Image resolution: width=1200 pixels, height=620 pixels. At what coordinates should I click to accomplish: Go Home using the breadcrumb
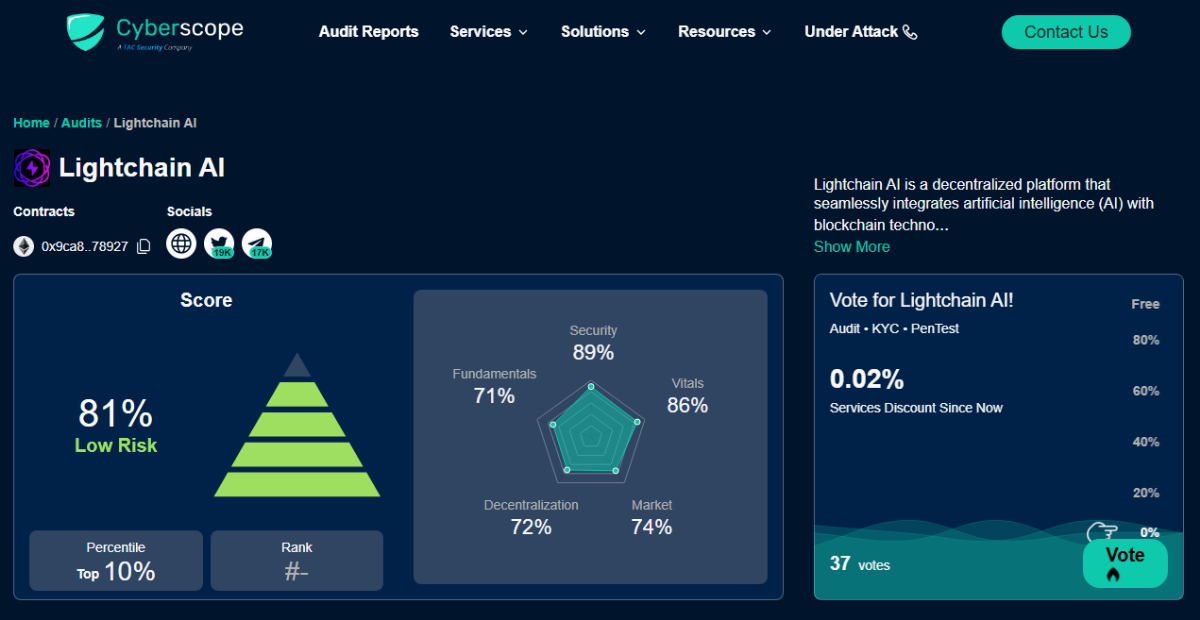tap(31, 122)
